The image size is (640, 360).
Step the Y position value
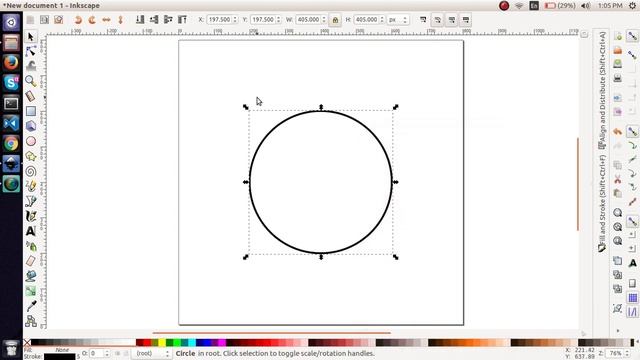coord(279,20)
